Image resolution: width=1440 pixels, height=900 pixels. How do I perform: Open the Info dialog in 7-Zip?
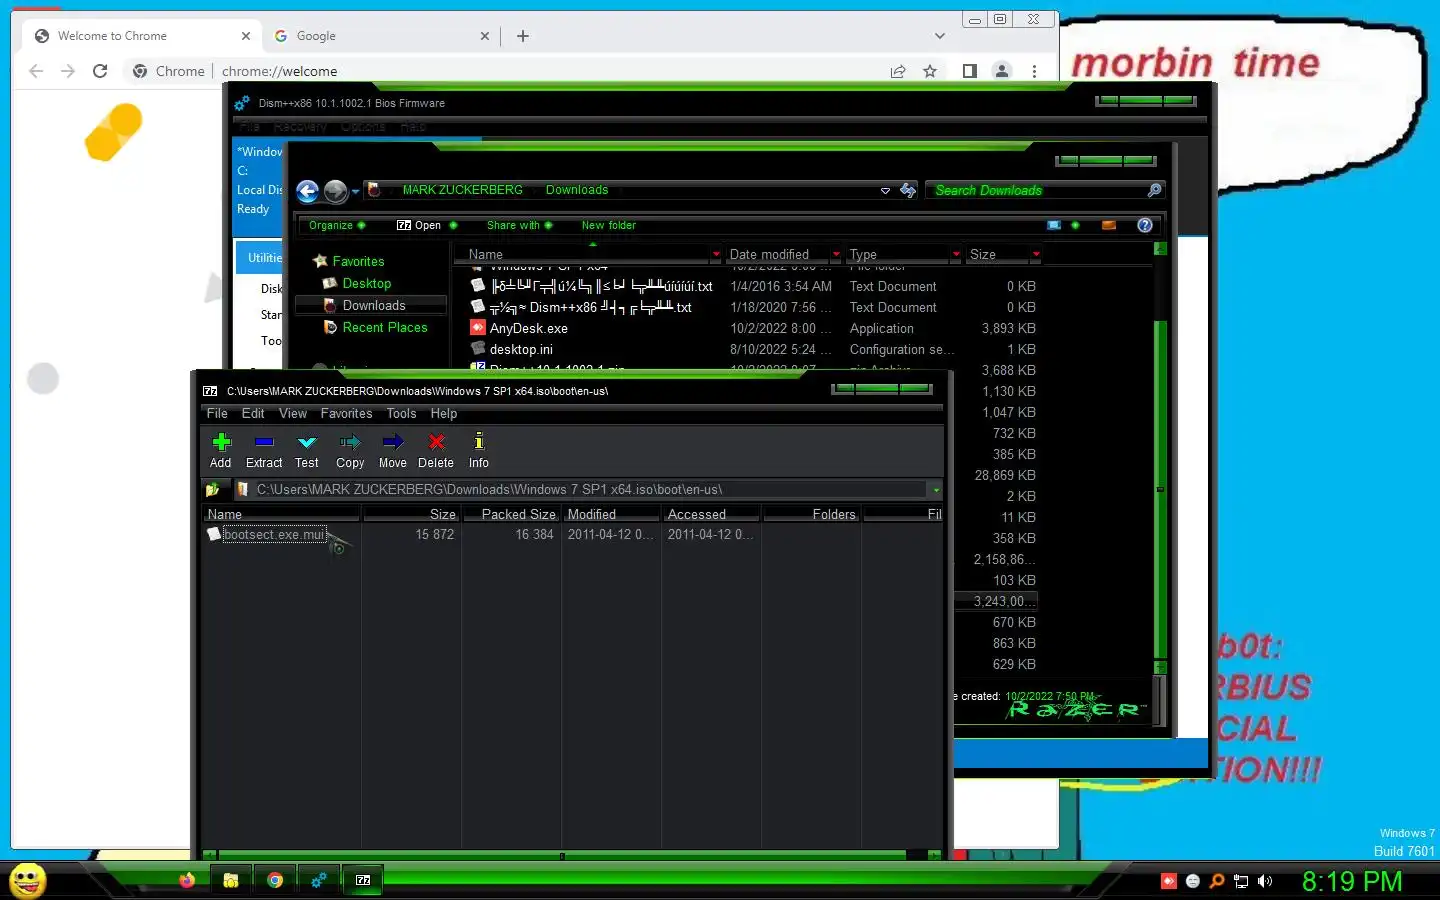(x=479, y=450)
